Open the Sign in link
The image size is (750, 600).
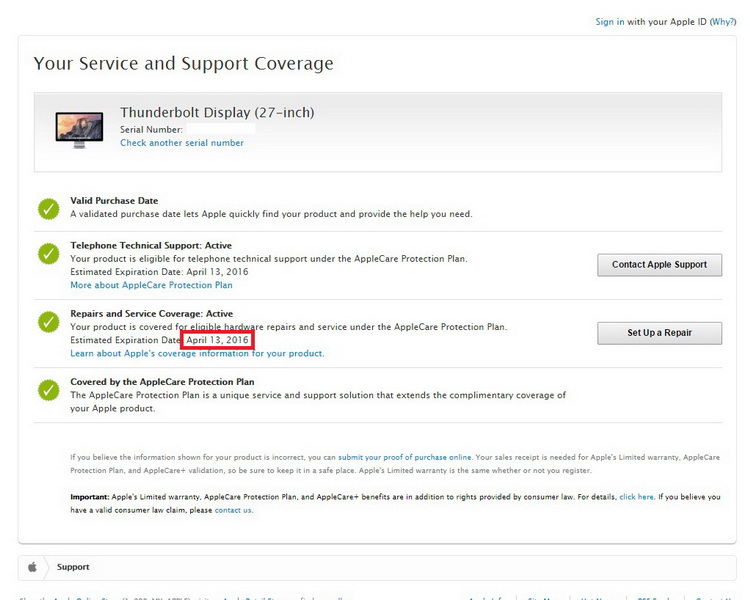[609, 22]
